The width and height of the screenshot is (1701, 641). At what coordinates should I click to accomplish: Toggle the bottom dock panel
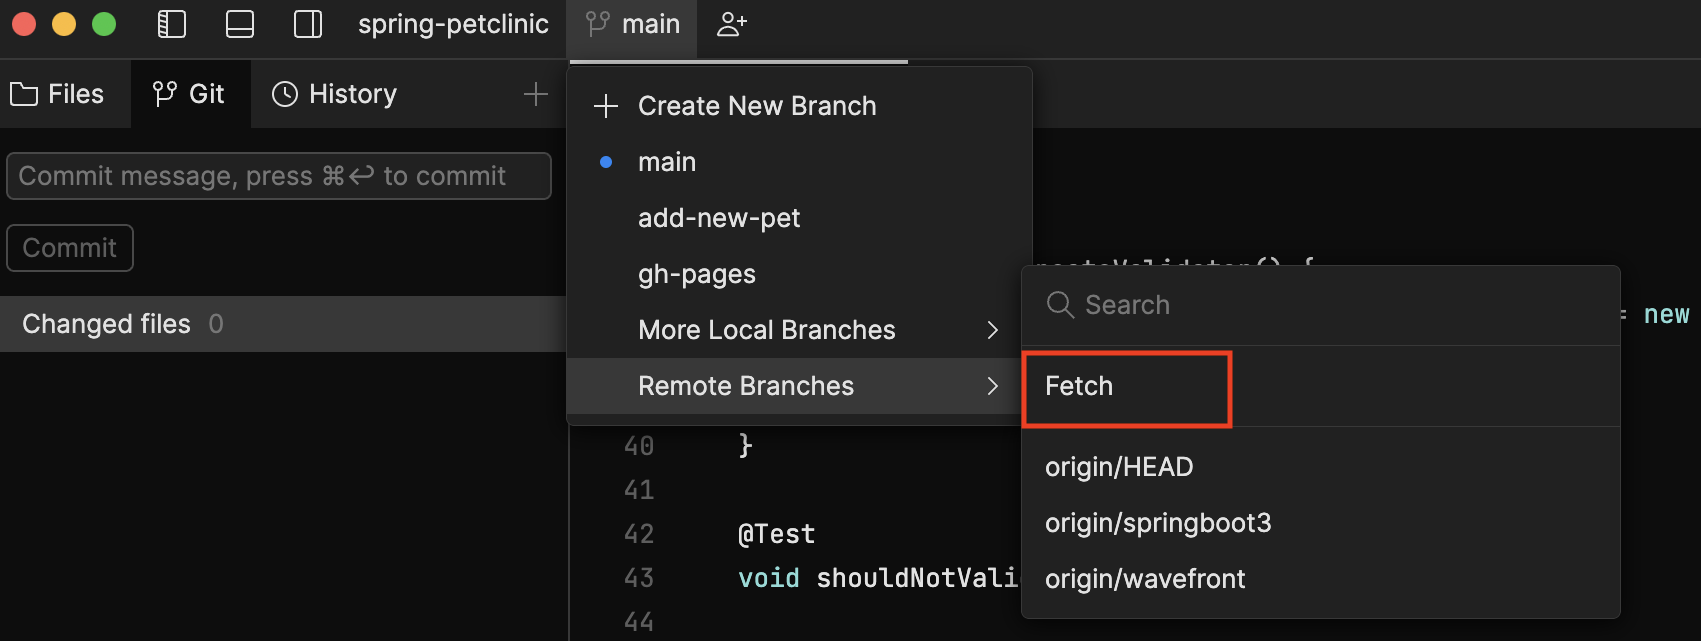point(239,24)
